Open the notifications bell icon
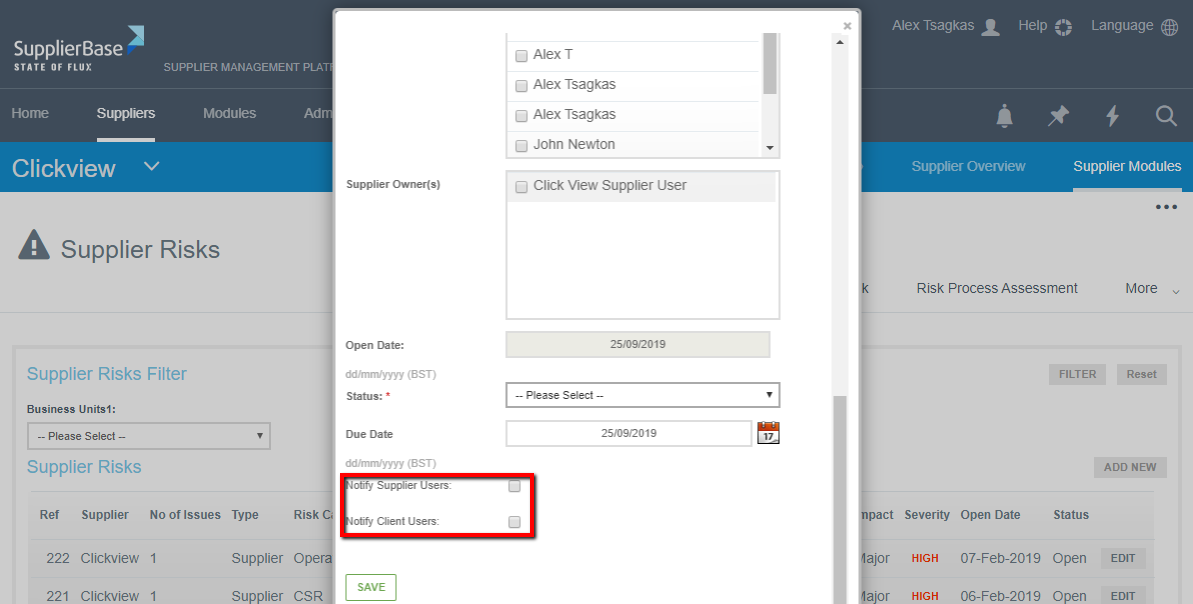Image resolution: width=1193 pixels, height=604 pixels. point(1004,116)
